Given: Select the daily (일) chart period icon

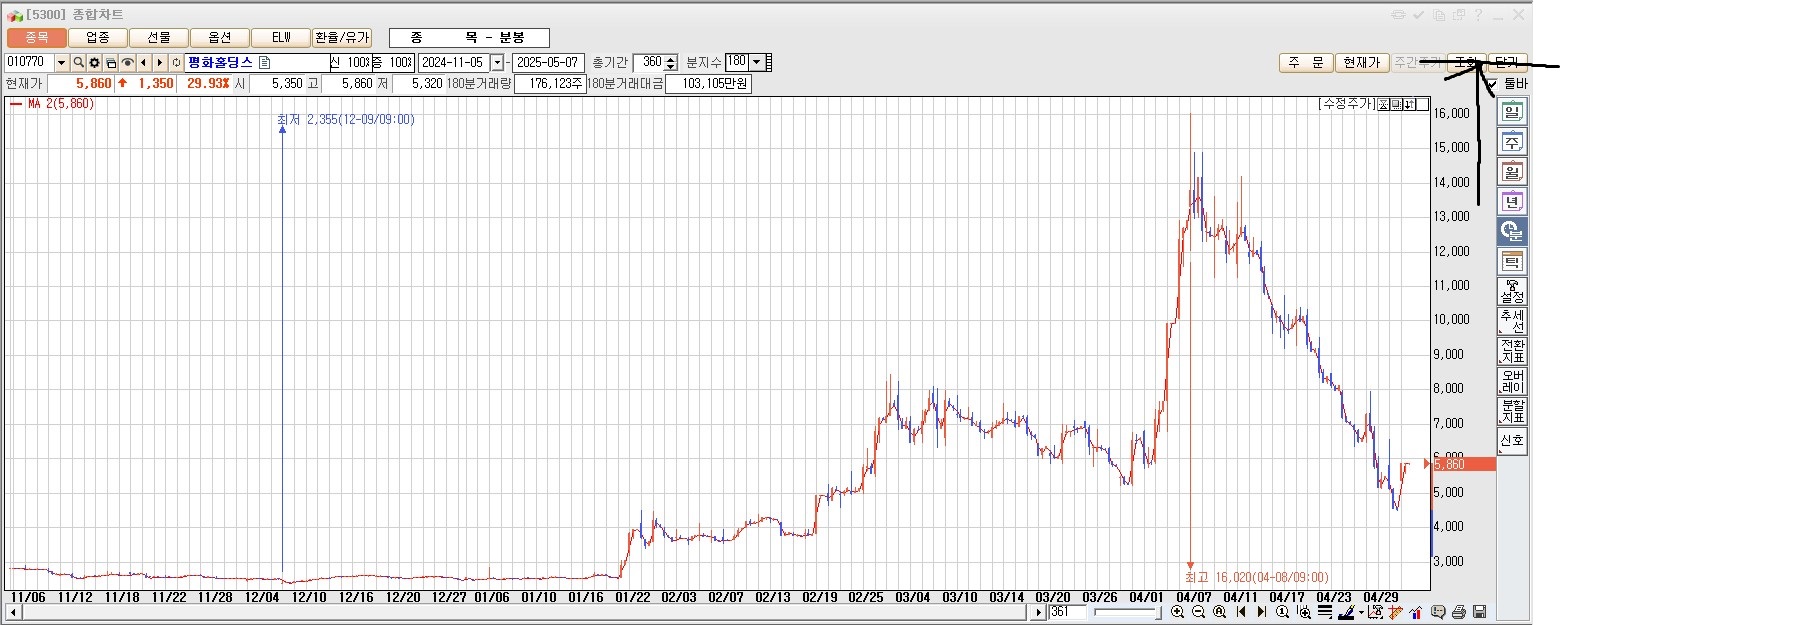Looking at the screenshot, I should [x=1512, y=112].
